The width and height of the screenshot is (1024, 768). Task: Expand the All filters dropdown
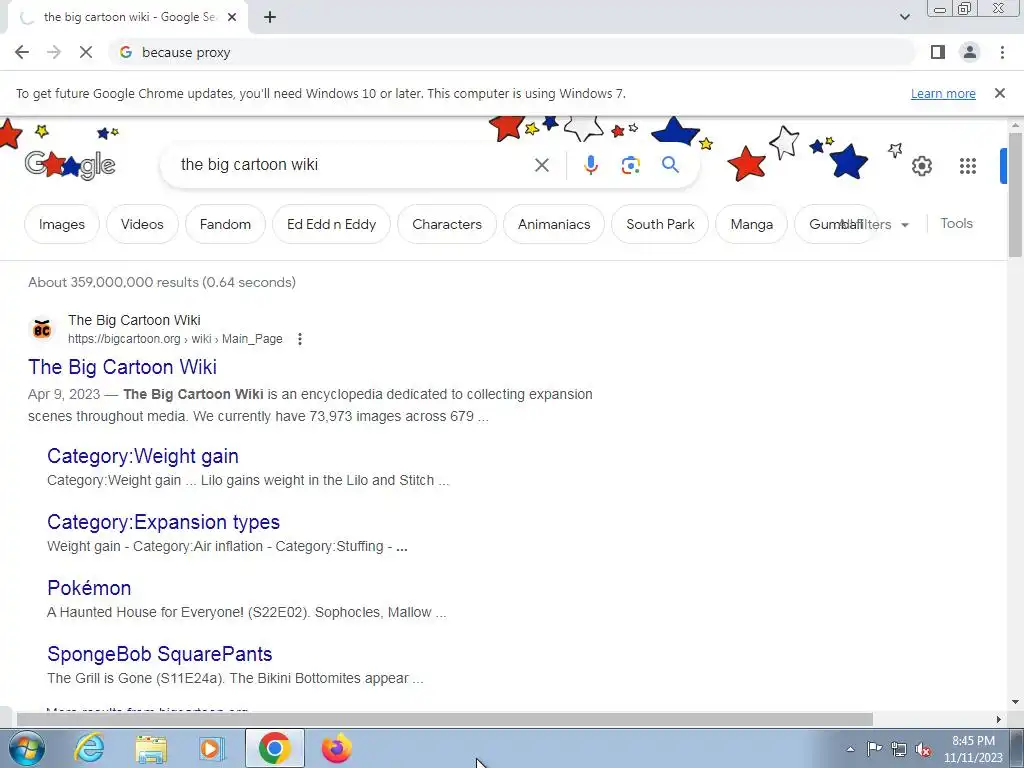point(875,224)
